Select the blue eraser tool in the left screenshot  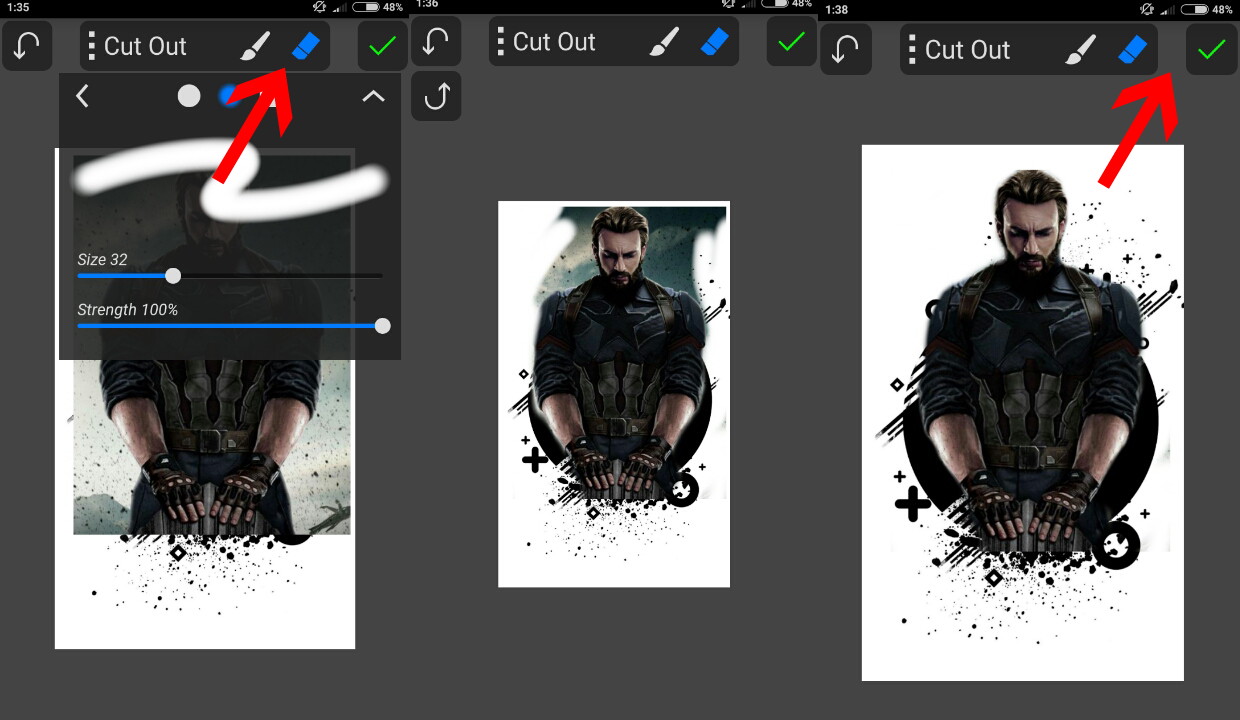(x=305, y=46)
